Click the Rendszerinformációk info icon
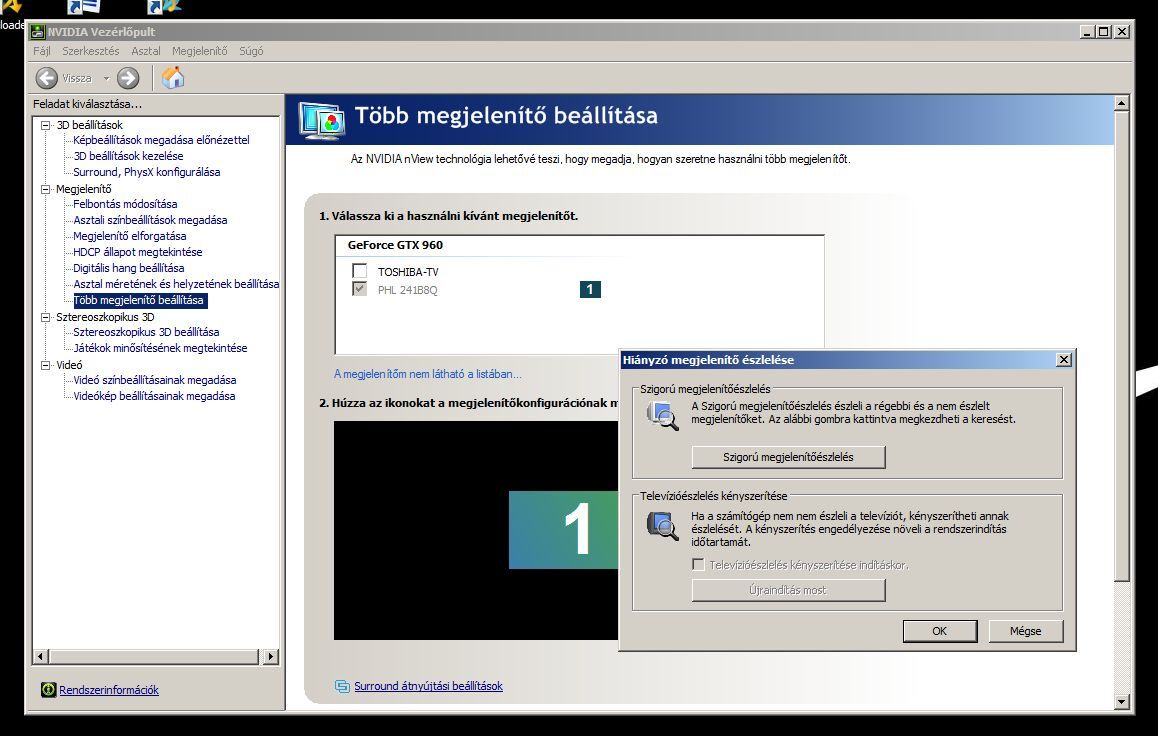The width and height of the screenshot is (1158, 736). [x=49, y=689]
